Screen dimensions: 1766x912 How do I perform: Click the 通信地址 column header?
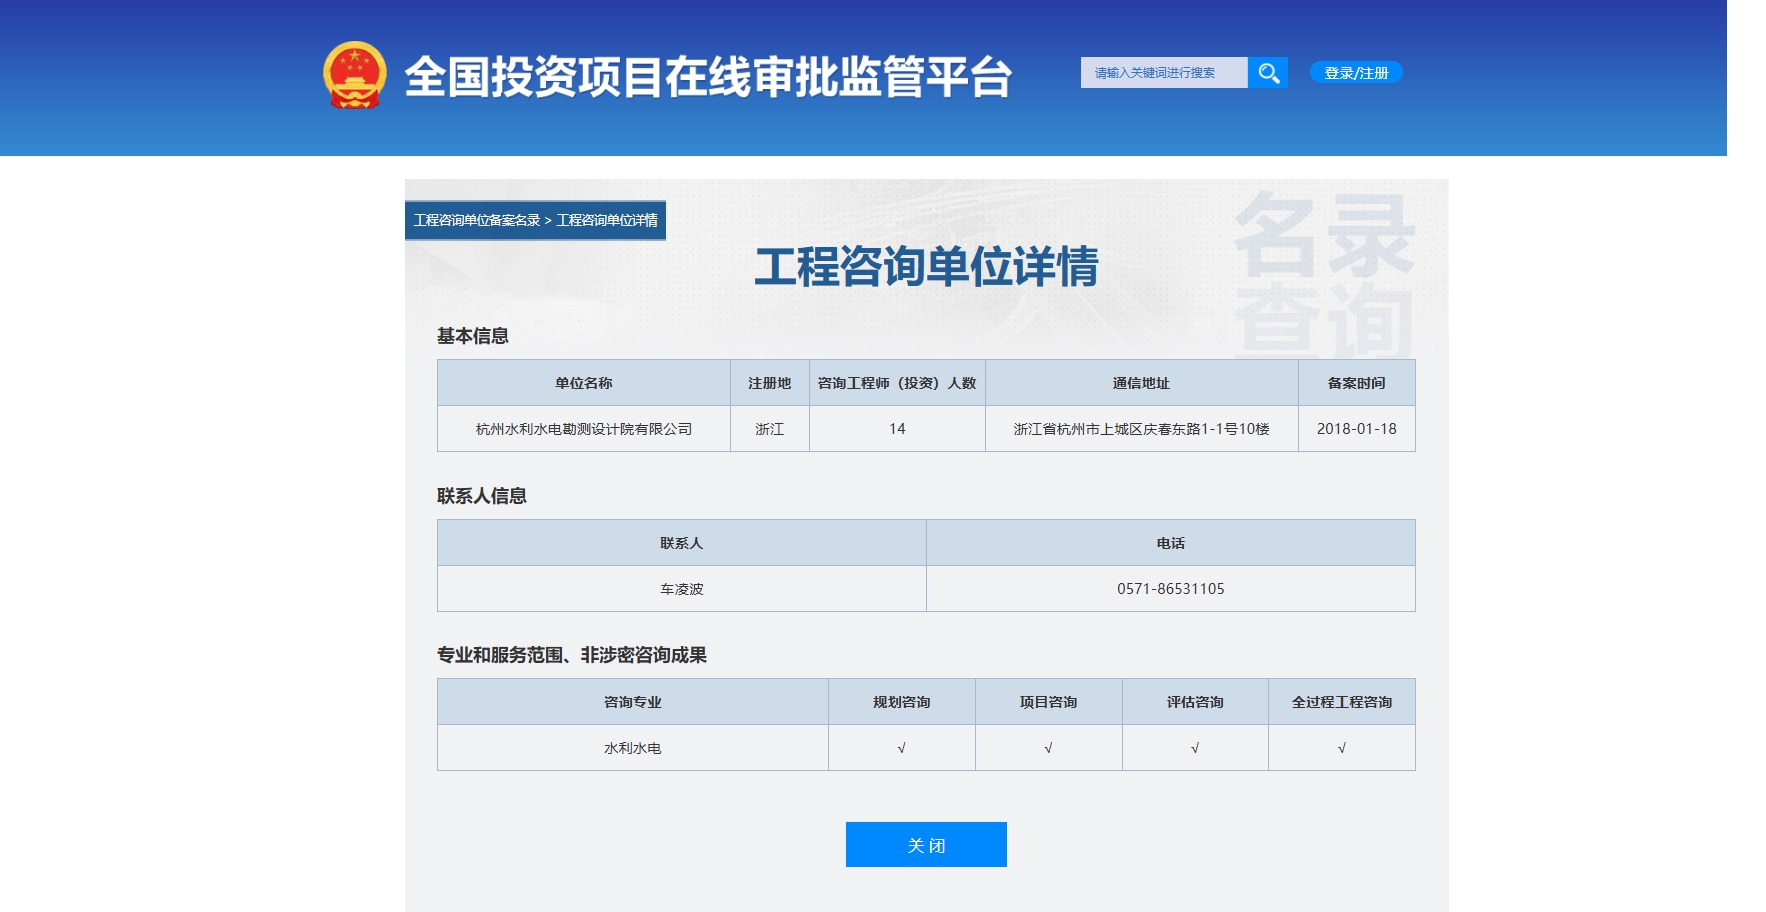(x=1141, y=383)
